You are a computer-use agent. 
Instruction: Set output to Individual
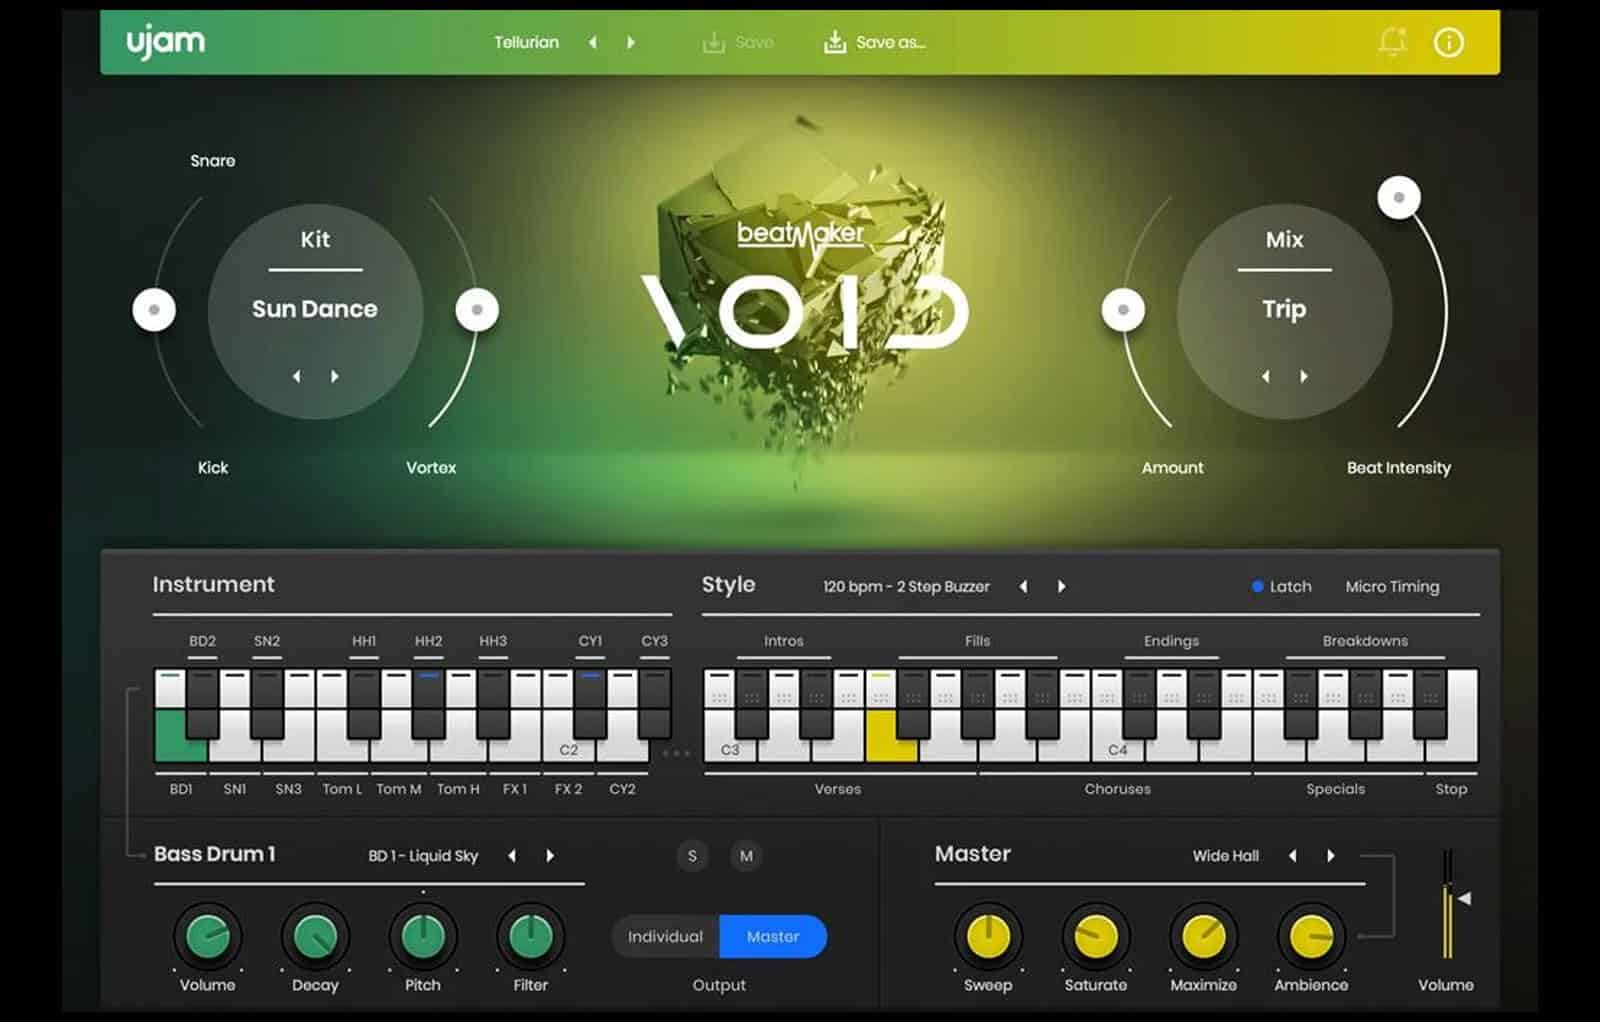coord(665,937)
